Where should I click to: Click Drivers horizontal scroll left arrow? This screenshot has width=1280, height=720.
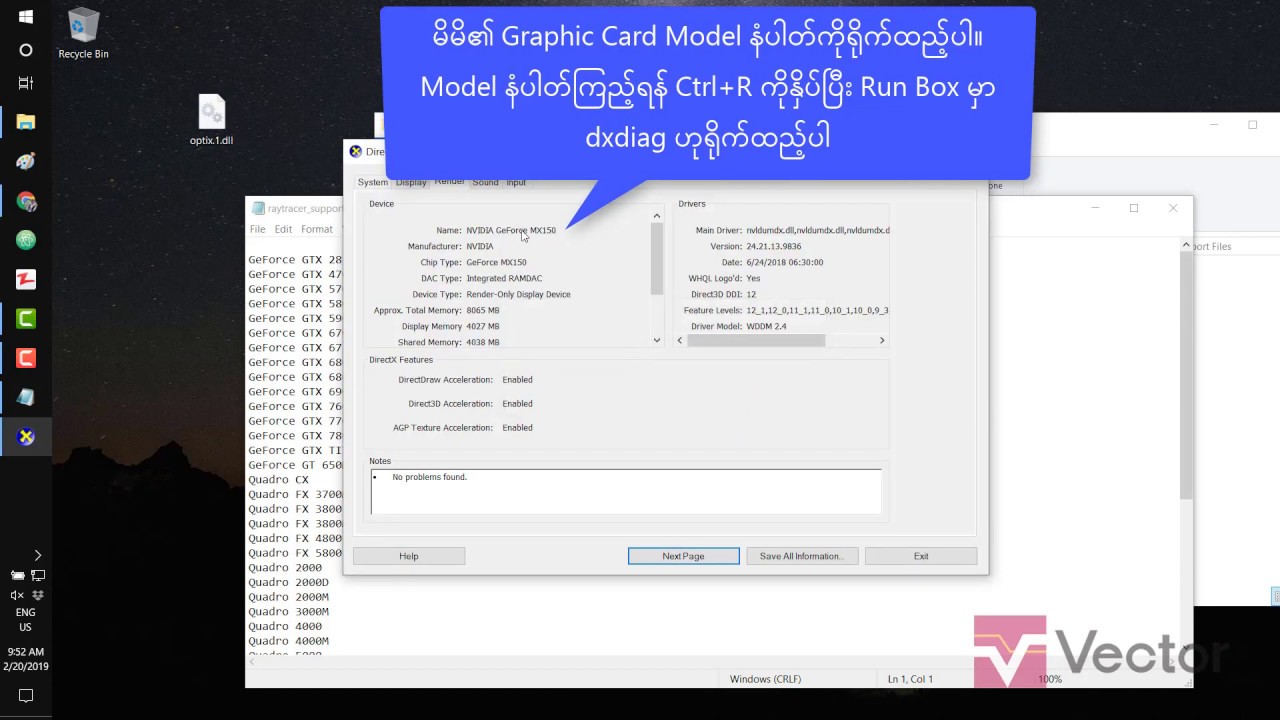click(680, 340)
